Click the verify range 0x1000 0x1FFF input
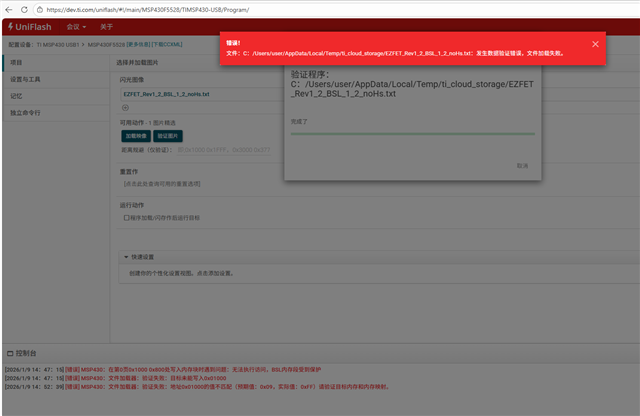 coord(224,150)
